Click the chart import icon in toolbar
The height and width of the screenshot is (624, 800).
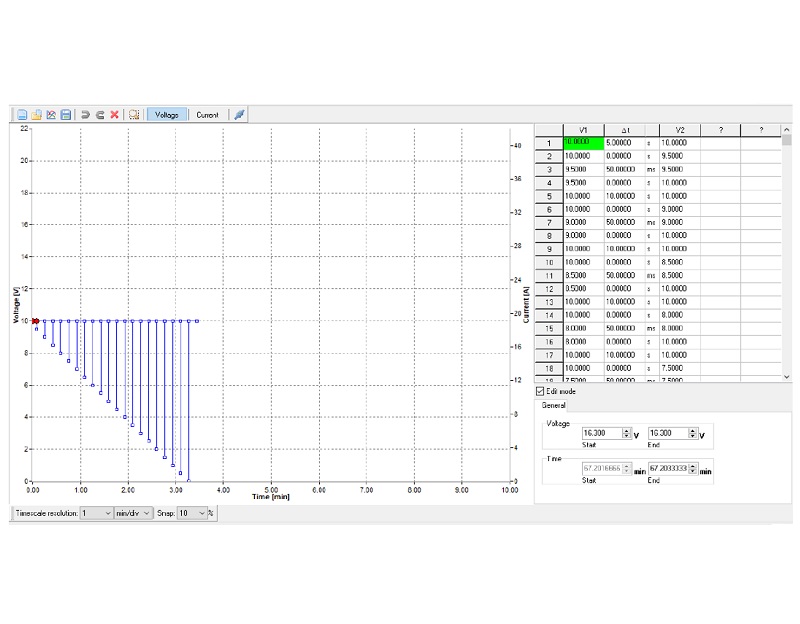[51, 115]
